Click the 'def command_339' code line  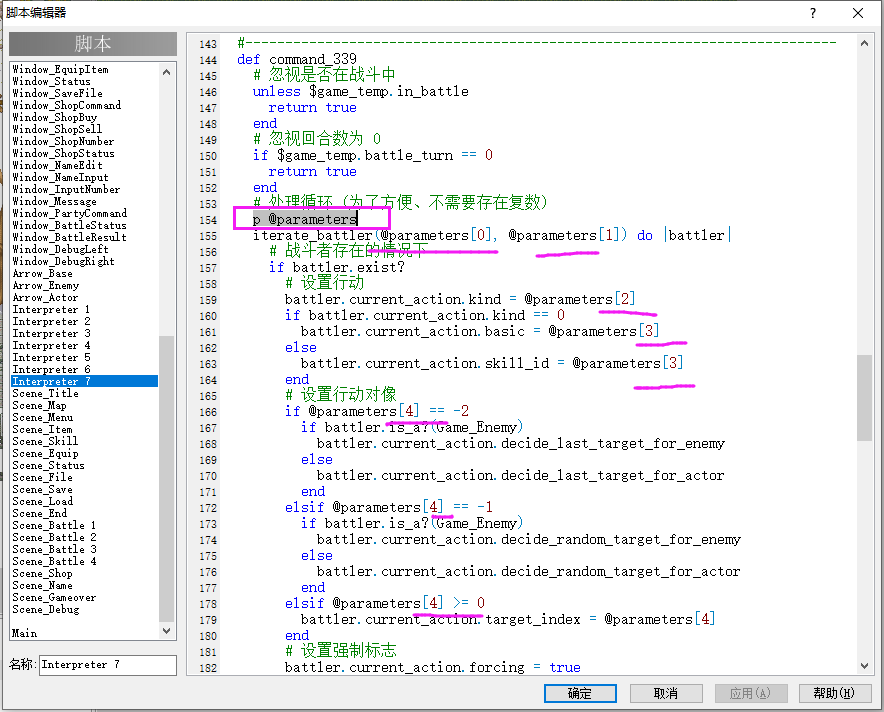(297, 59)
